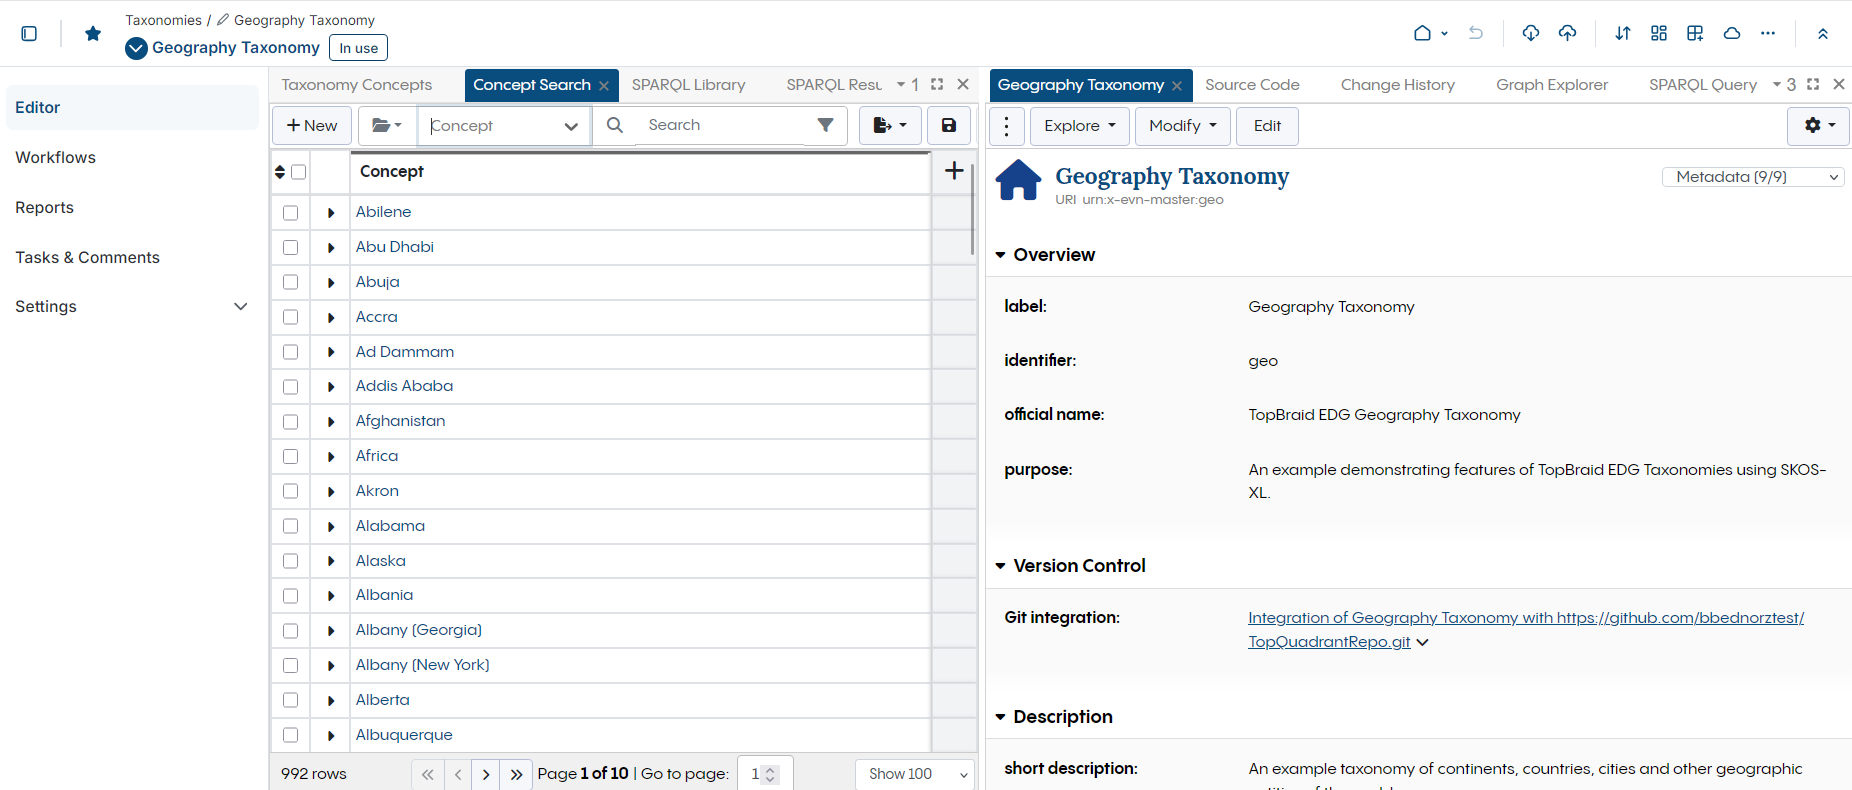Click the favorite star icon
1852x790 pixels.
tap(93, 33)
